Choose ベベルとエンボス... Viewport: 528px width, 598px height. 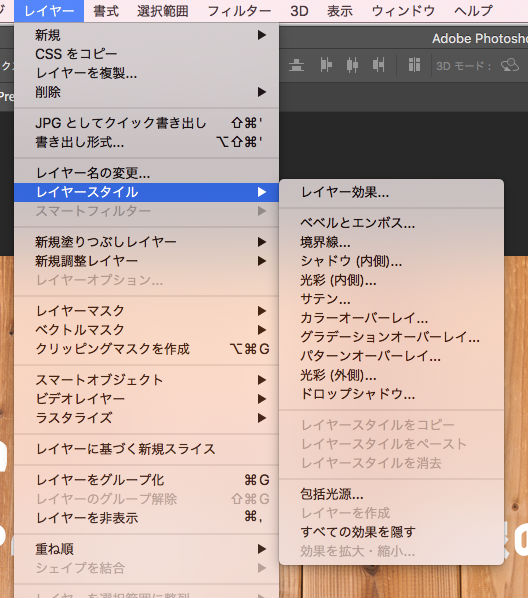[391, 223]
